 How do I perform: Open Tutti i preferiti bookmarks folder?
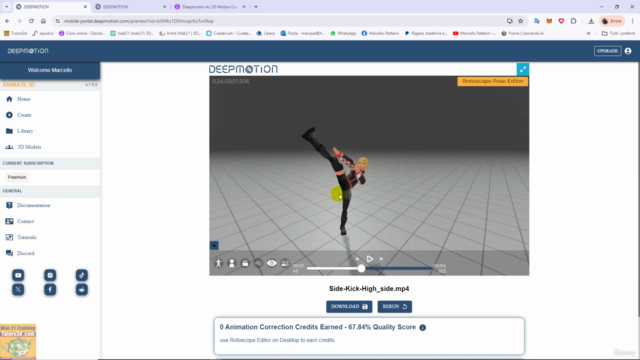[618, 33]
